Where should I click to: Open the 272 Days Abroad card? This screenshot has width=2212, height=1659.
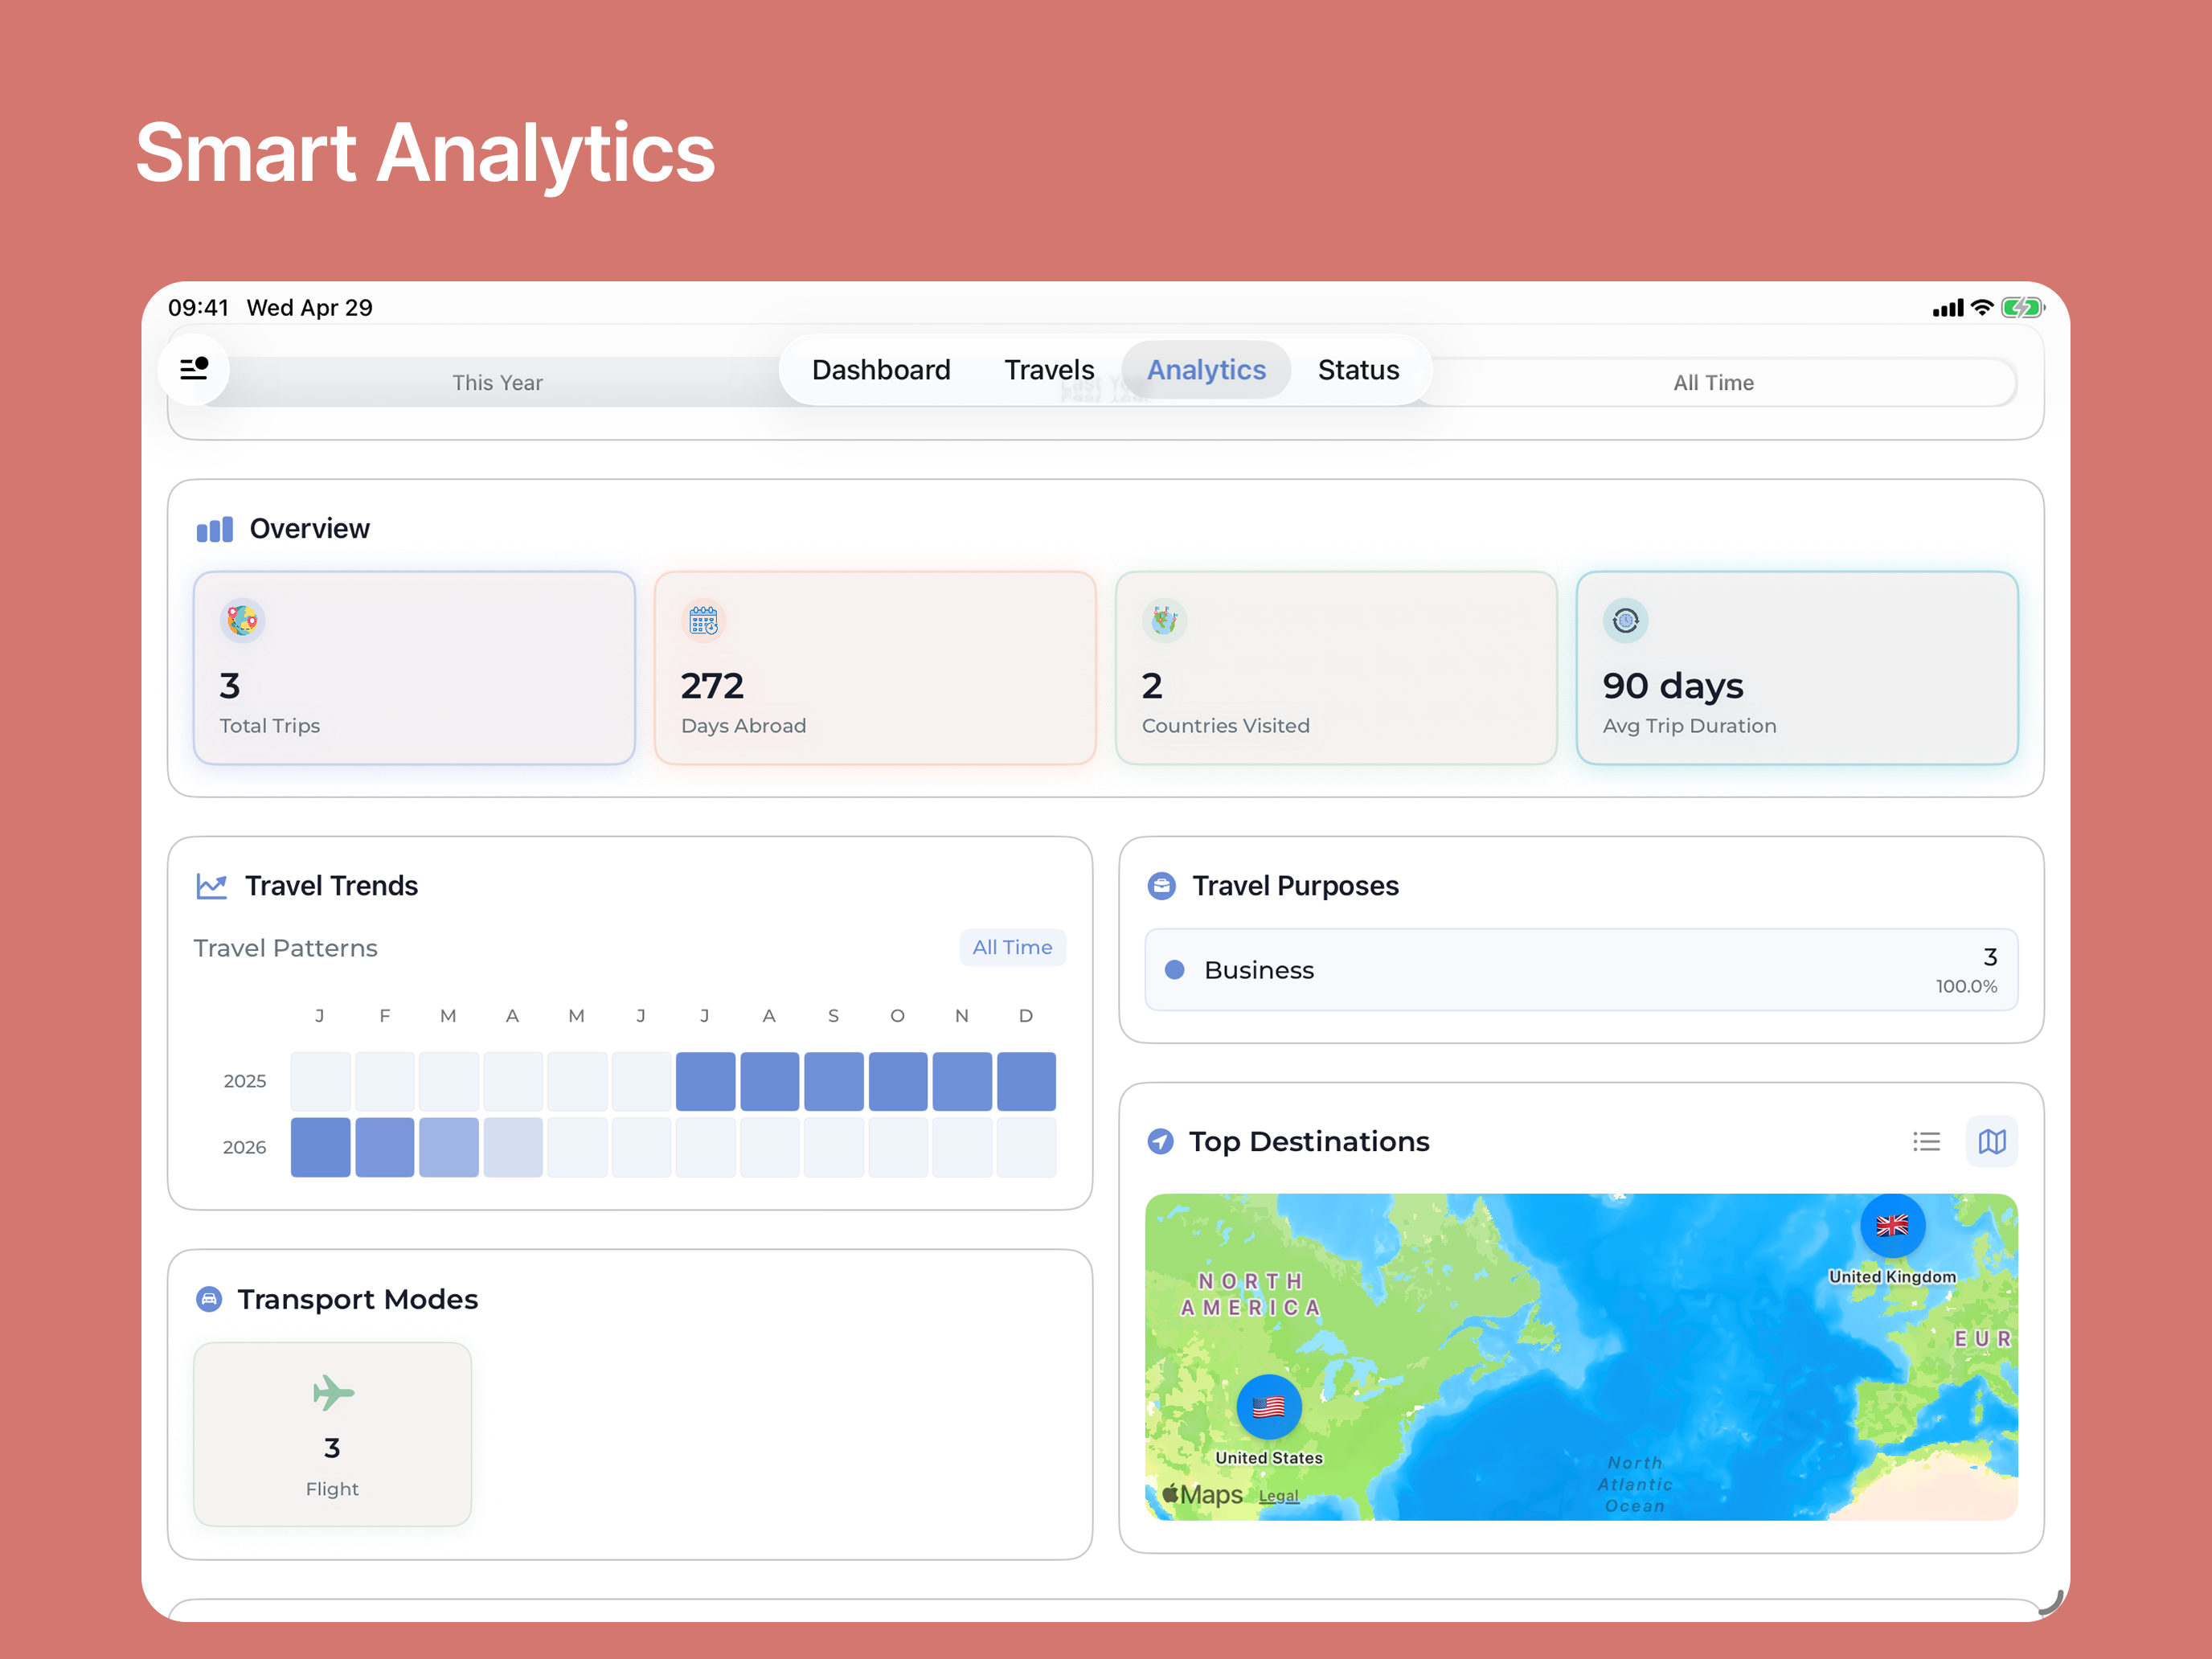click(x=875, y=668)
